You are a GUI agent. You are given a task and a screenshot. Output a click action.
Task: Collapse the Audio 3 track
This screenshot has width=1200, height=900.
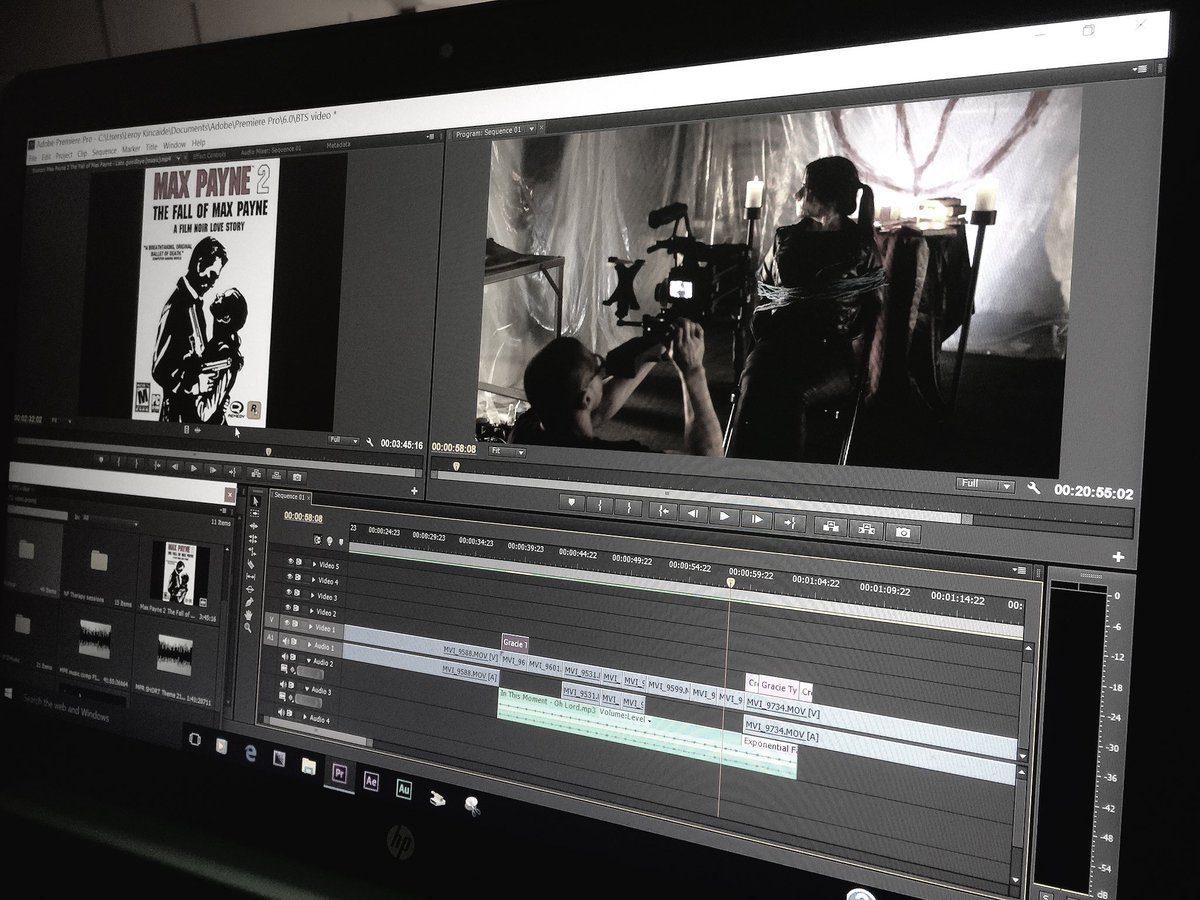coord(306,689)
